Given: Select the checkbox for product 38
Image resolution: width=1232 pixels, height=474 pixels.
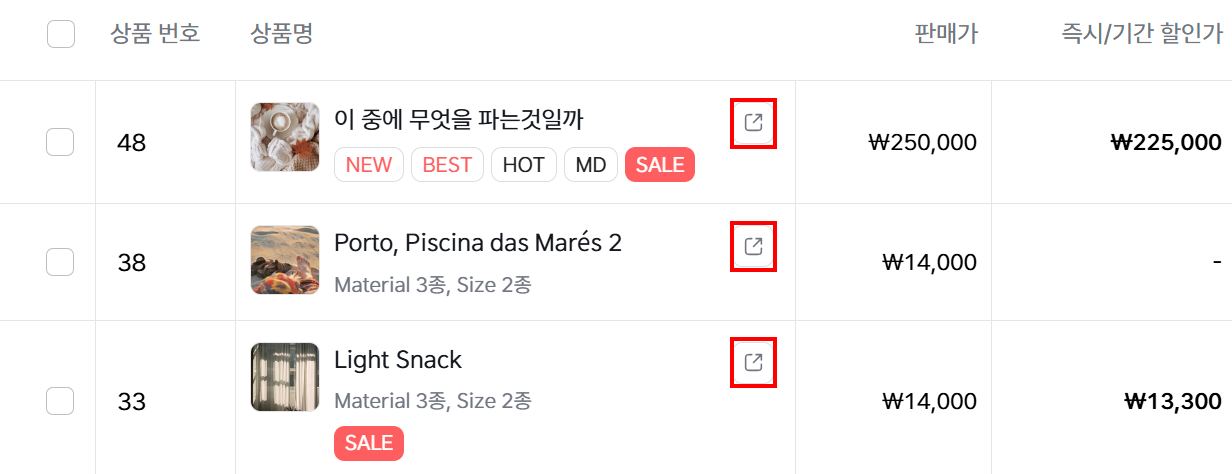Looking at the screenshot, I should pos(60,262).
